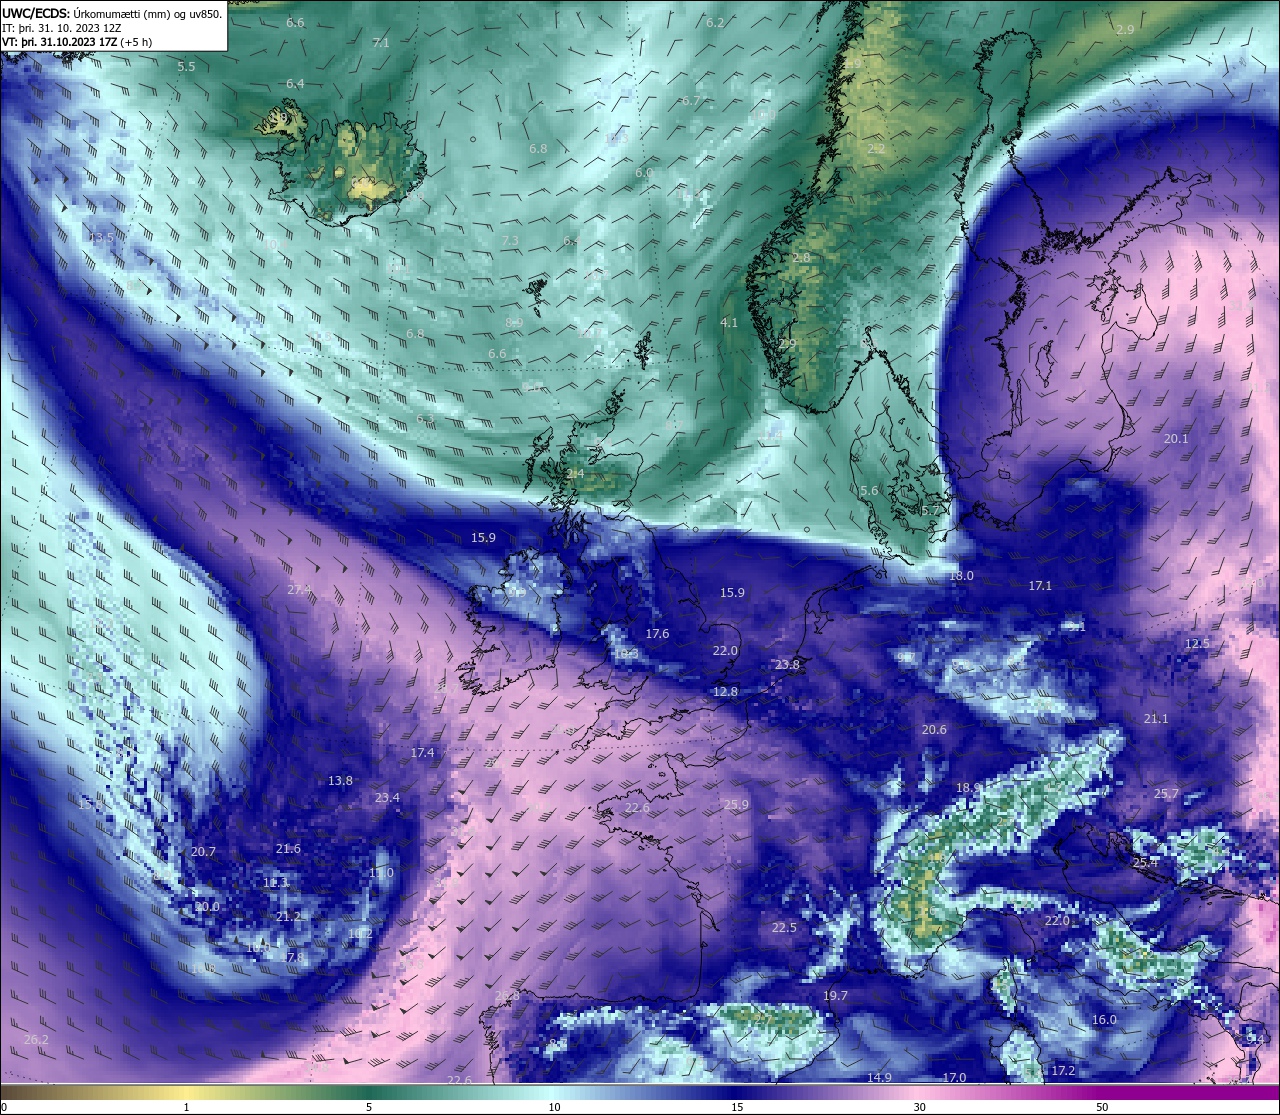Click the 2.2 value over Scandinavia

coord(876,149)
